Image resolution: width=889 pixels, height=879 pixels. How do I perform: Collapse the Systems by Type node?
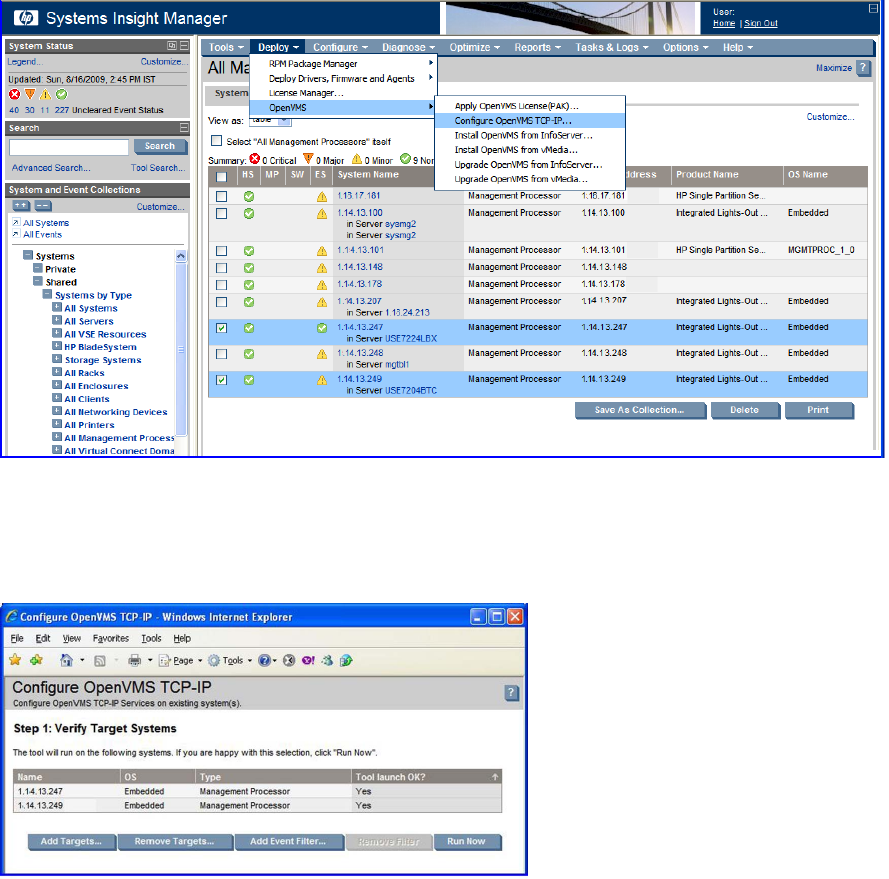click(47, 294)
